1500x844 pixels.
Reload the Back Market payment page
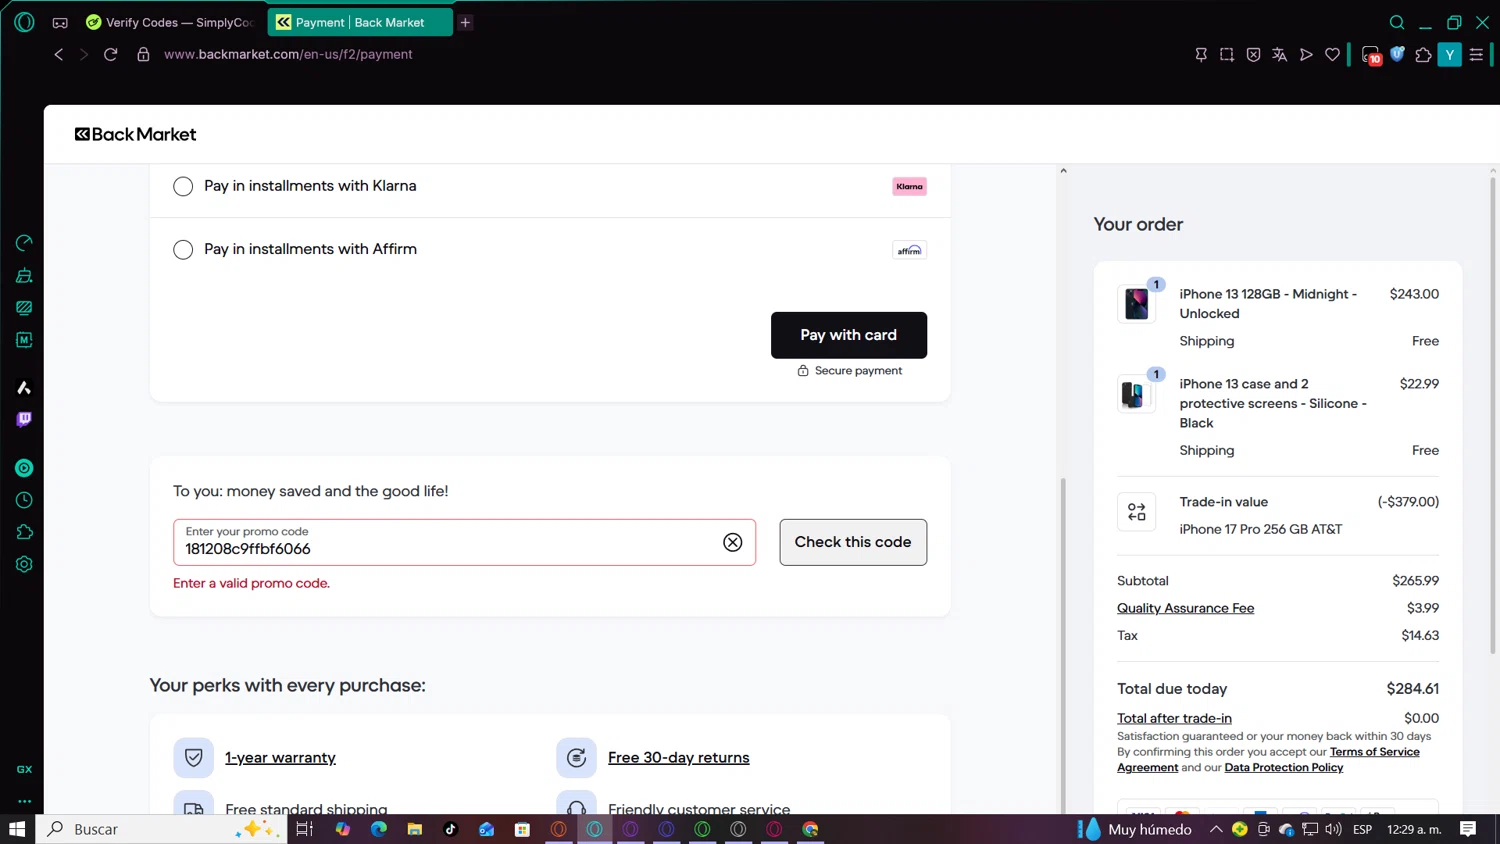[x=111, y=54]
